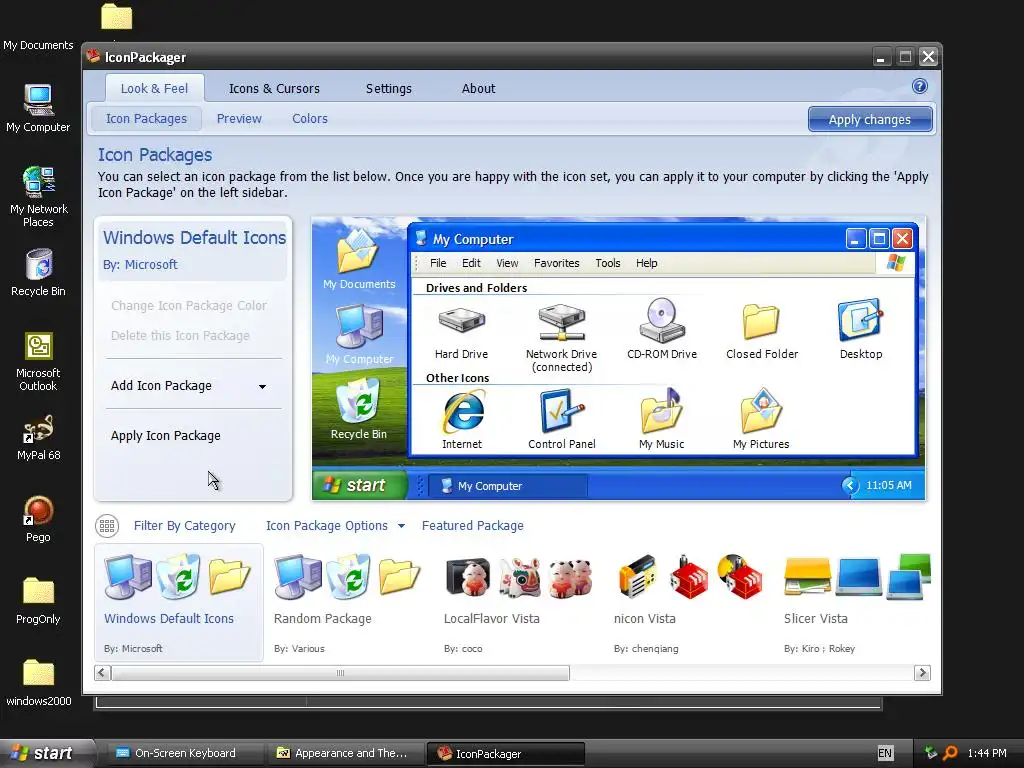Switch to Preview sub-tab
Image resolution: width=1024 pixels, height=768 pixels.
tap(239, 119)
